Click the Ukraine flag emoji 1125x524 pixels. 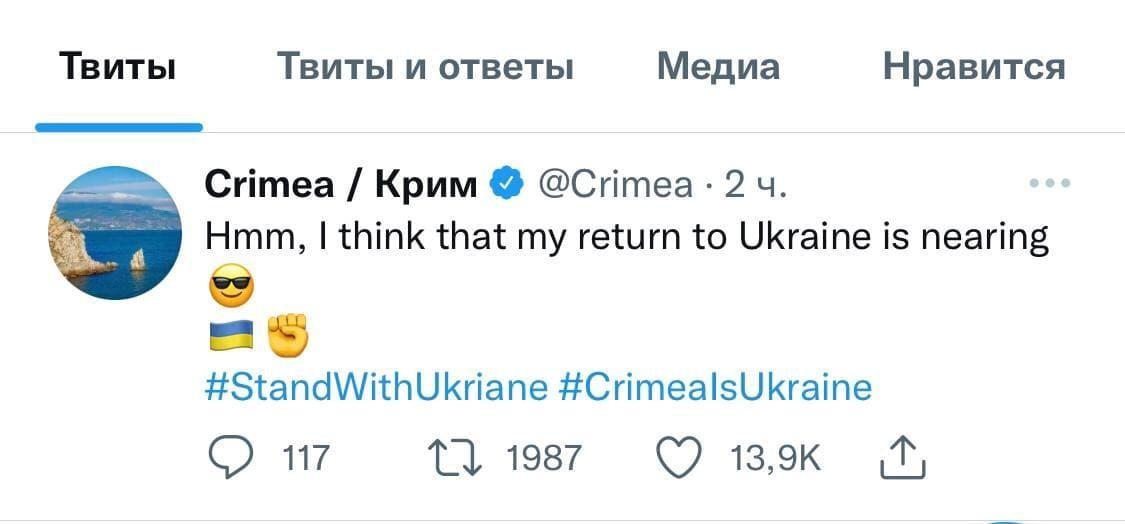pos(230,337)
